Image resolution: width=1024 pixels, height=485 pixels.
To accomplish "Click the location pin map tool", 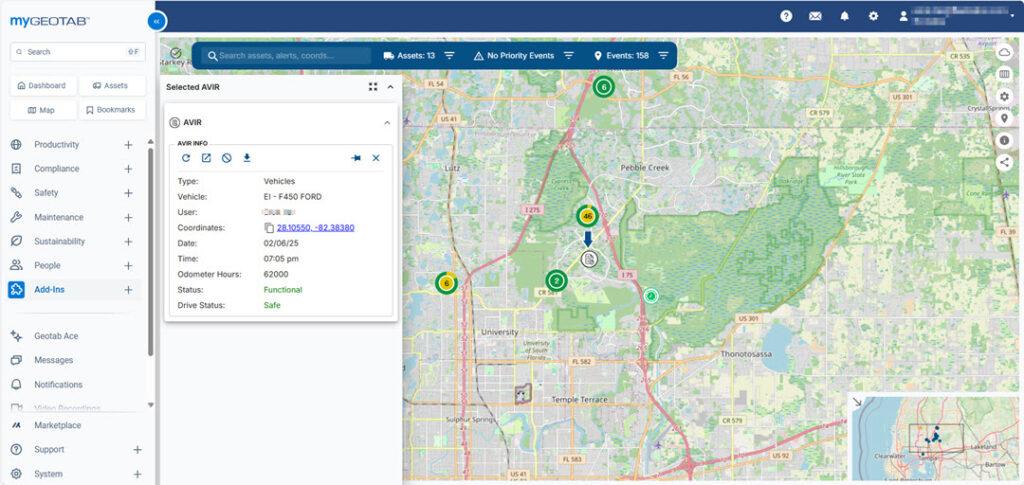I will (1004, 118).
